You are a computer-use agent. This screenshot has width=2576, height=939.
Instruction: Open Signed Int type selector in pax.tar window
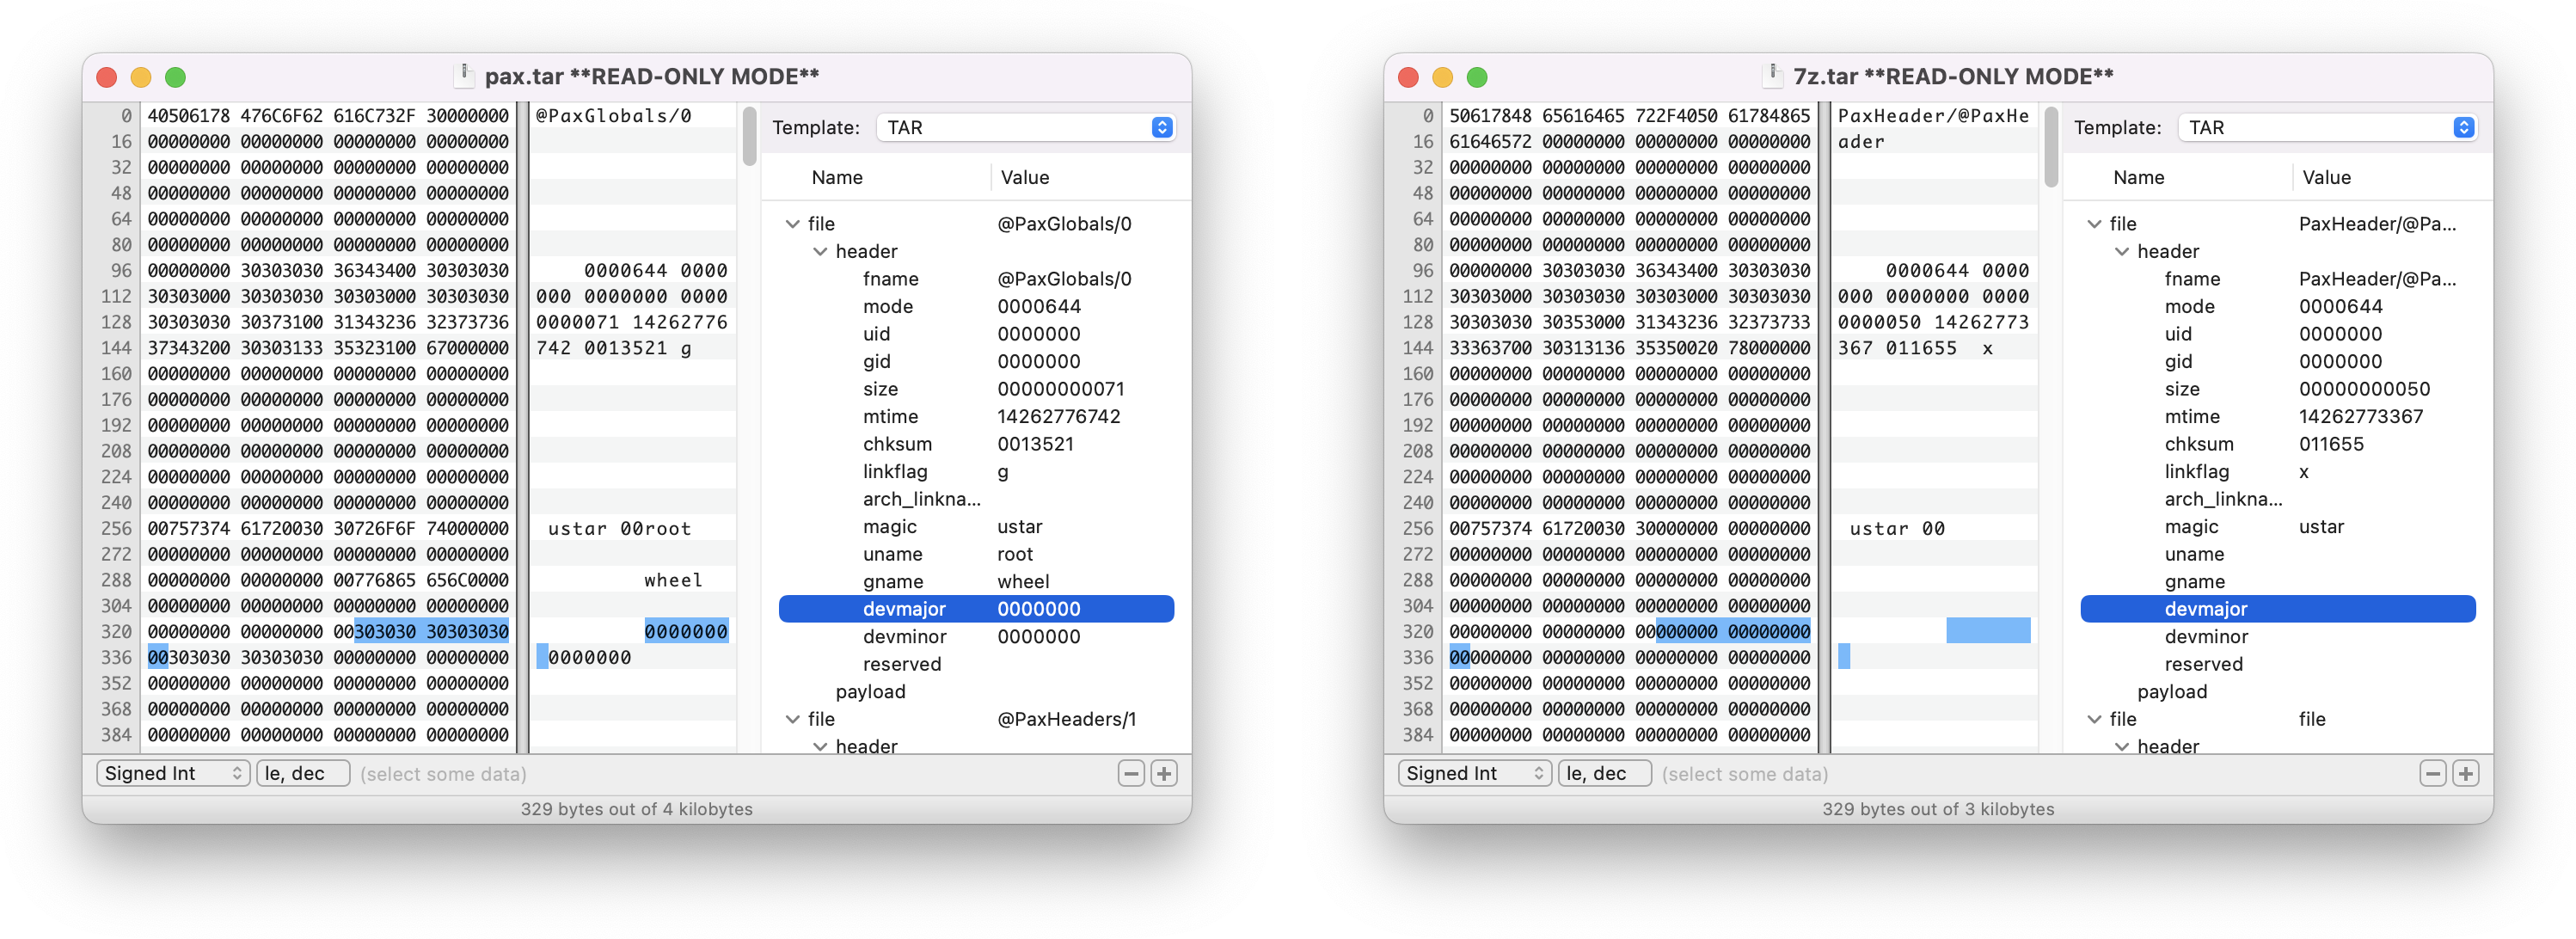point(173,773)
